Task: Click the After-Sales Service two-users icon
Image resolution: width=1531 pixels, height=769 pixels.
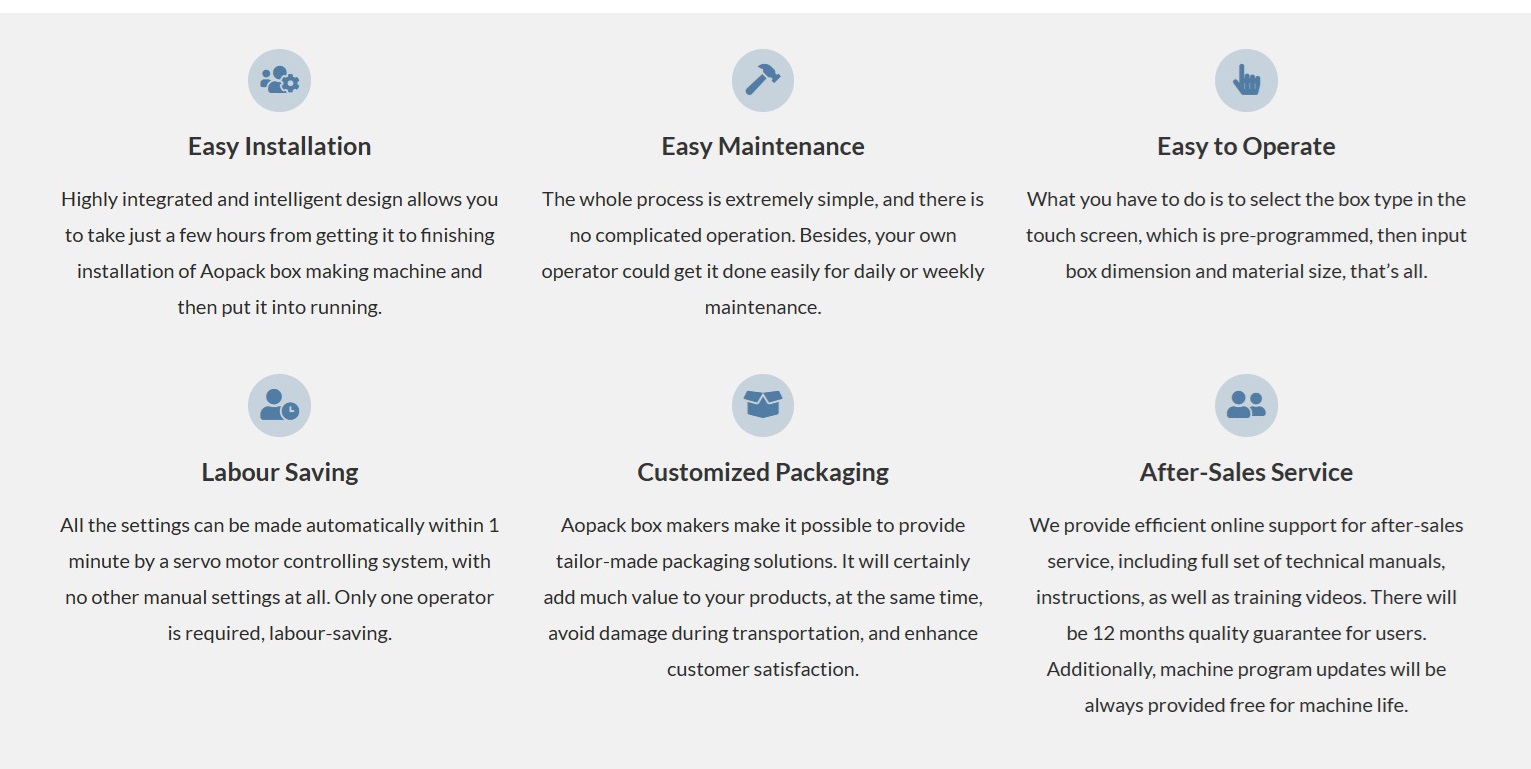Action: point(1246,405)
